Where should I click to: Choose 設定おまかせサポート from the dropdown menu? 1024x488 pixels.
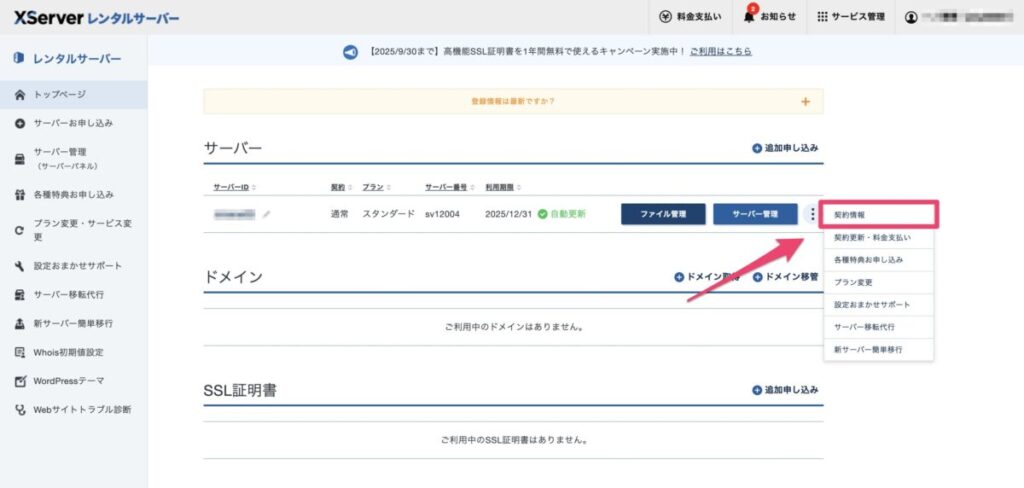pos(878,305)
